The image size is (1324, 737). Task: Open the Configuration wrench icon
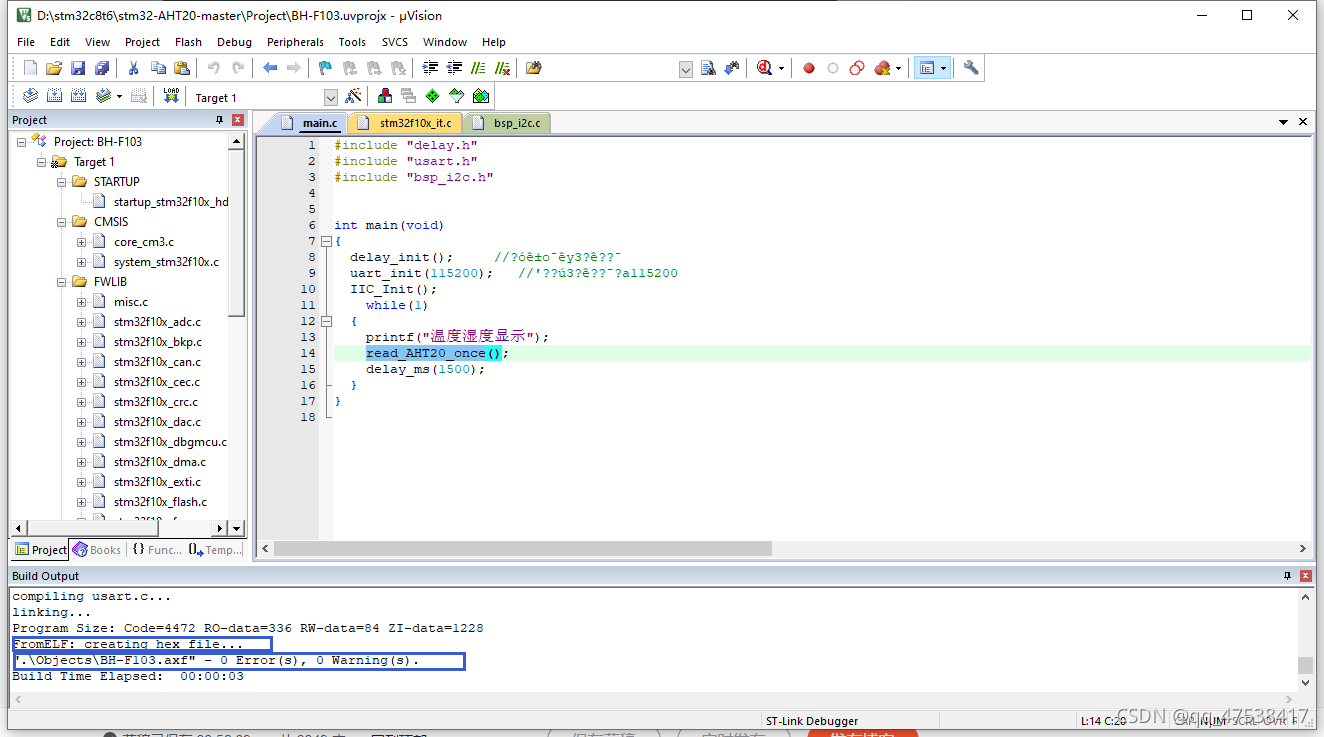(x=971, y=68)
